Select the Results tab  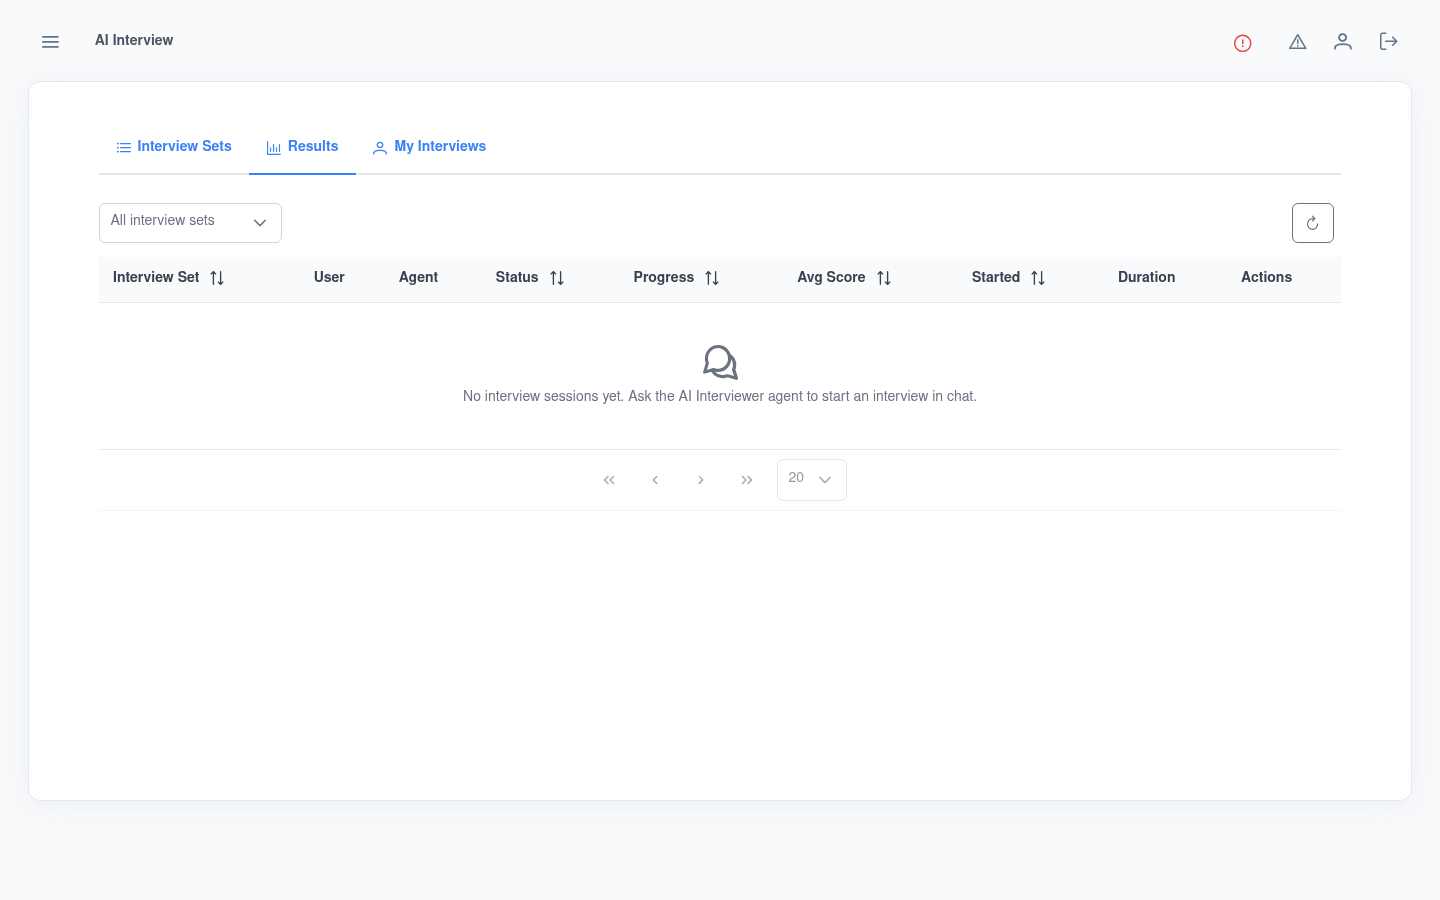pyautogui.click(x=302, y=147)
